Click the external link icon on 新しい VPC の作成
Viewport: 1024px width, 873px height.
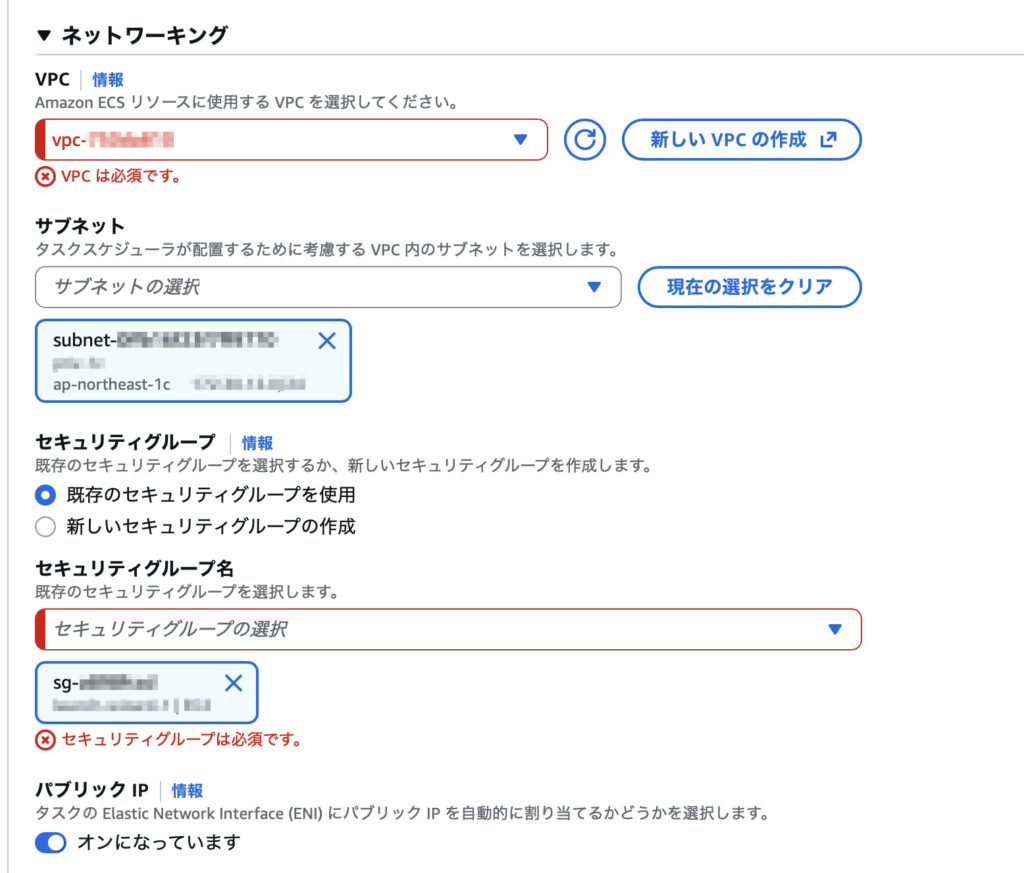(x=827, y=140)
